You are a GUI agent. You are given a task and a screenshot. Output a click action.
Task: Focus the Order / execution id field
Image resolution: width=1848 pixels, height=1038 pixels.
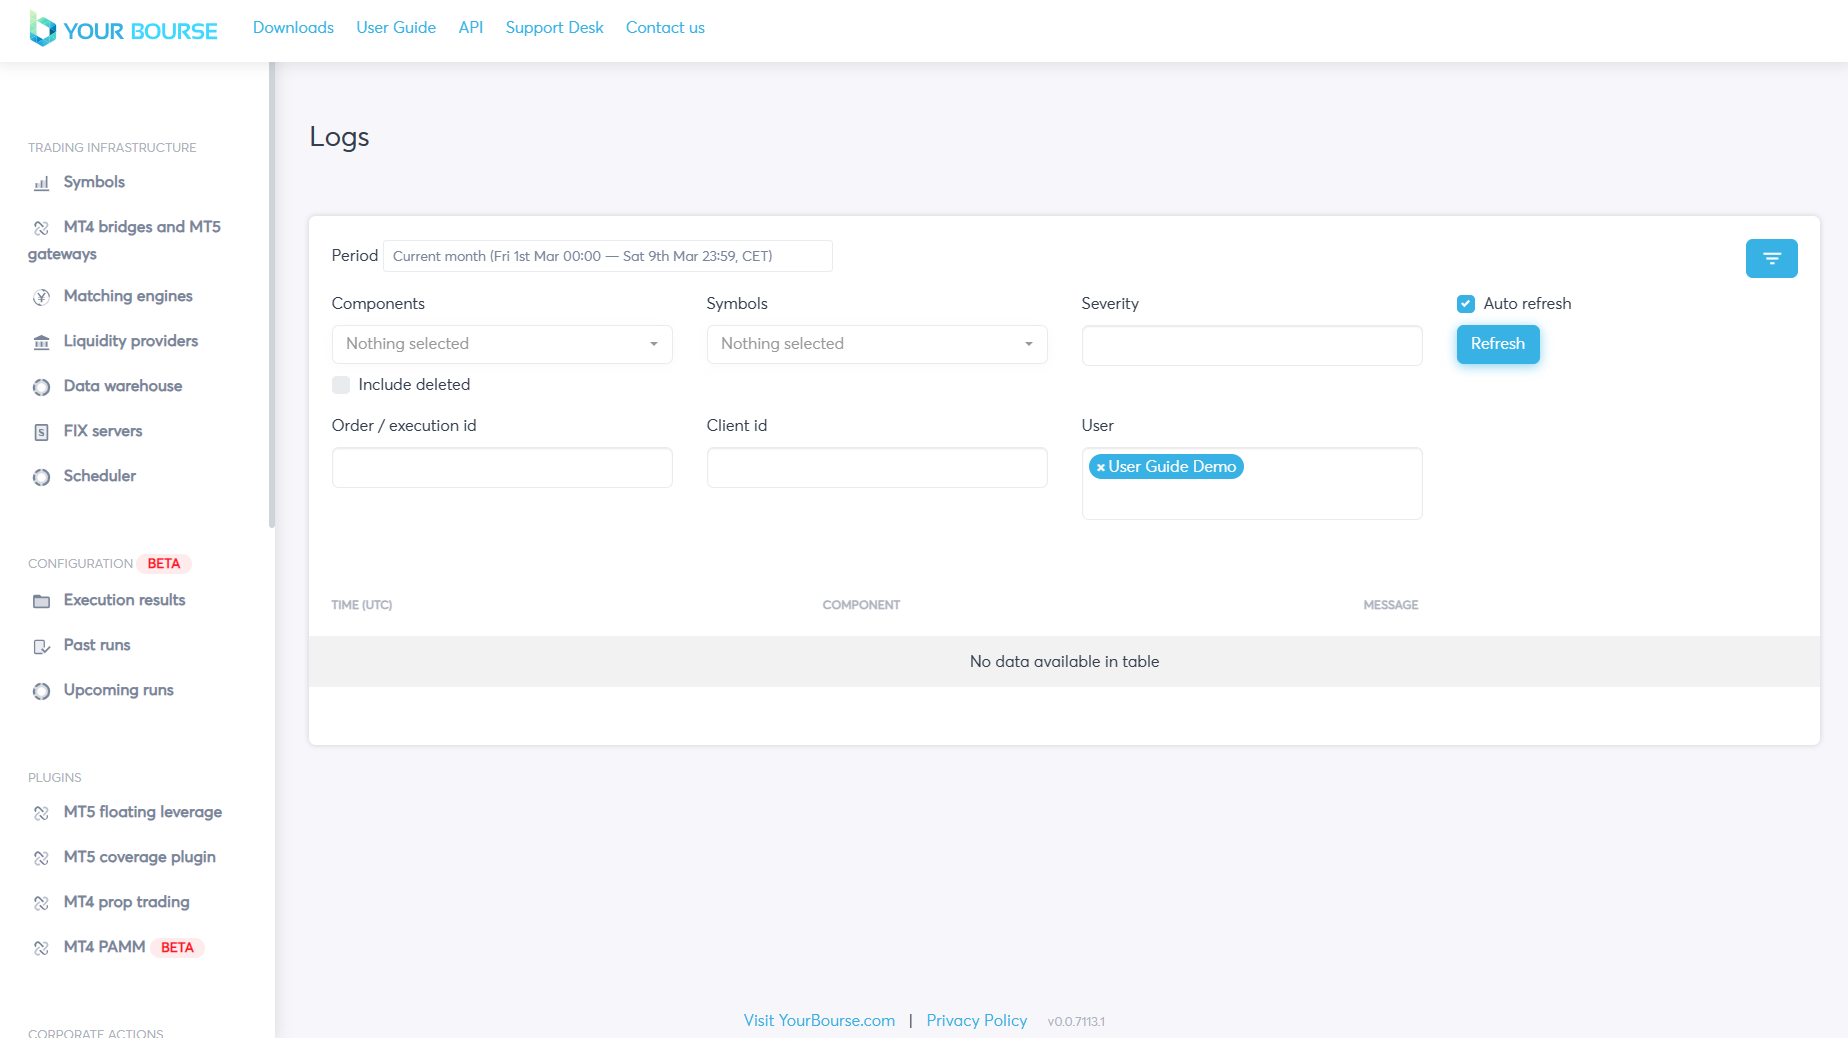coord(502,468)
